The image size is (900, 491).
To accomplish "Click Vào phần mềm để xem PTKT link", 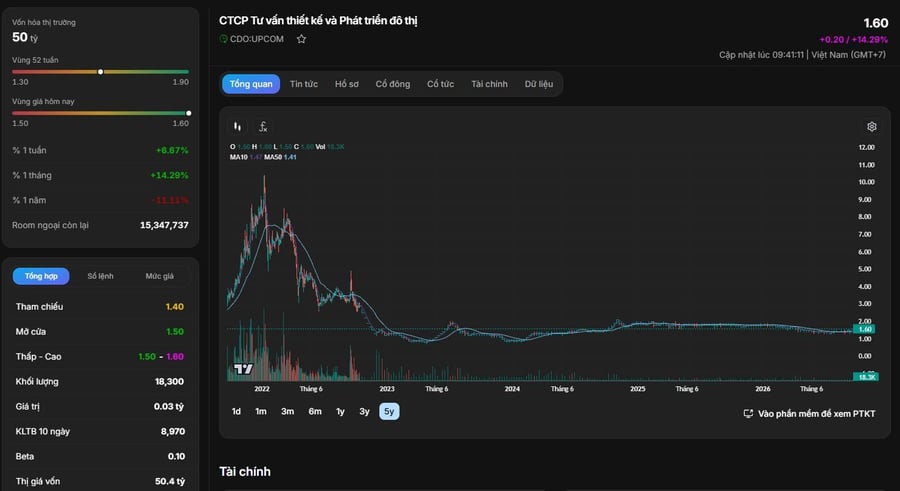I will (816, 413).
